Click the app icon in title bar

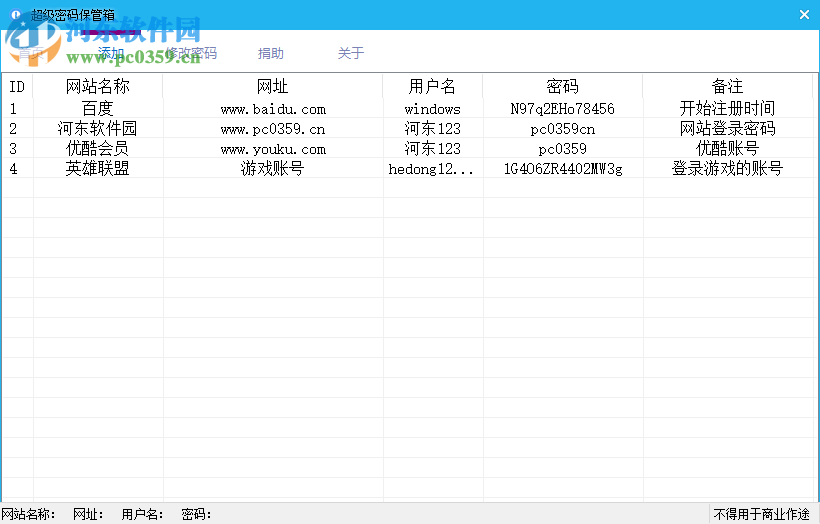(16, 15)
